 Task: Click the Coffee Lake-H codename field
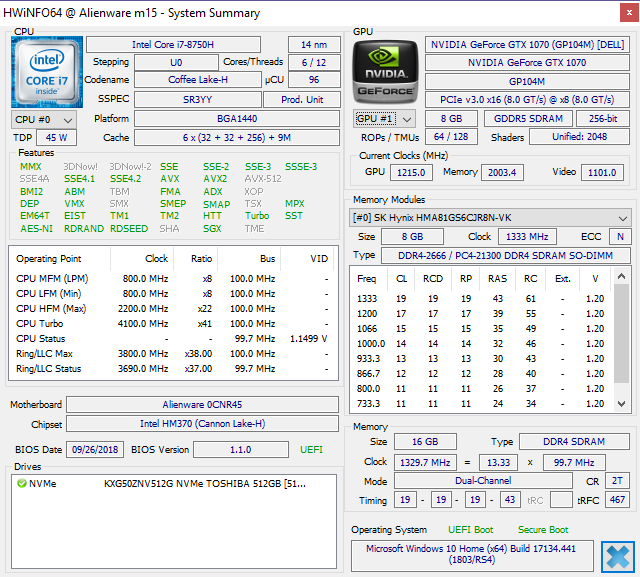pyautogui.click(x=198, y=80)
